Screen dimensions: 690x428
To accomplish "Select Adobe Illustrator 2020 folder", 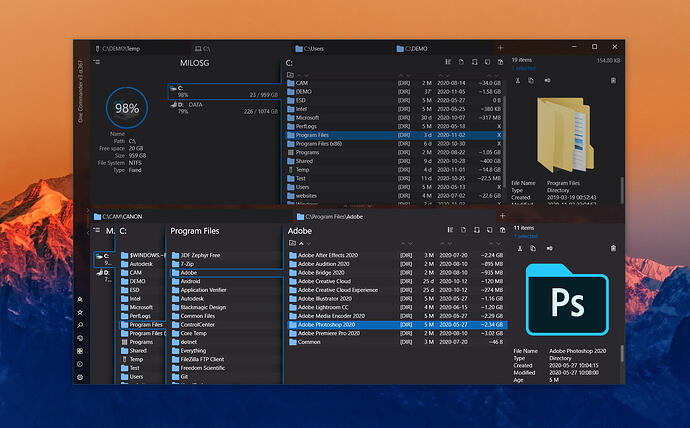I will [x=327, y=298].
